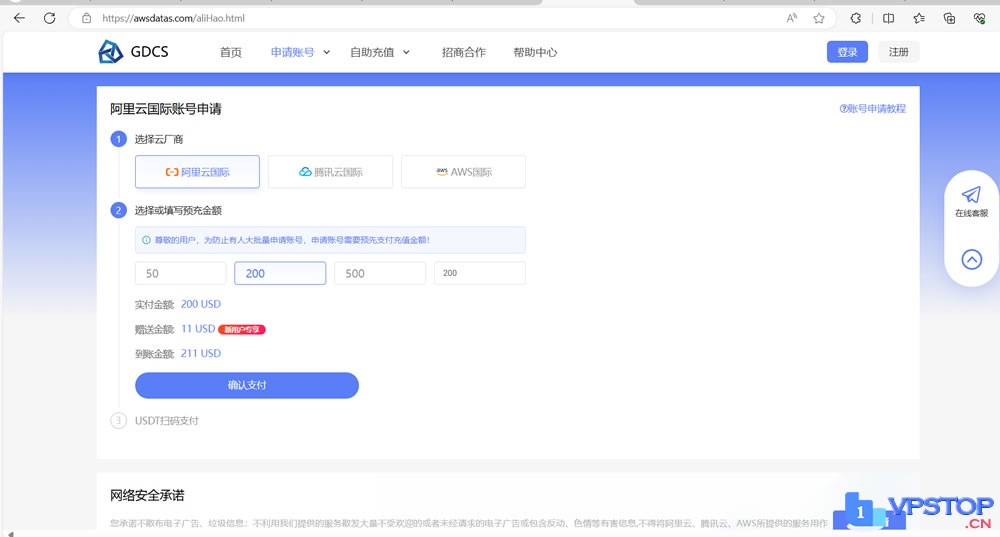Viewport: 1000px width, 537px height.
Task: Choose 50 prepay amount
Action: point(180,273)
